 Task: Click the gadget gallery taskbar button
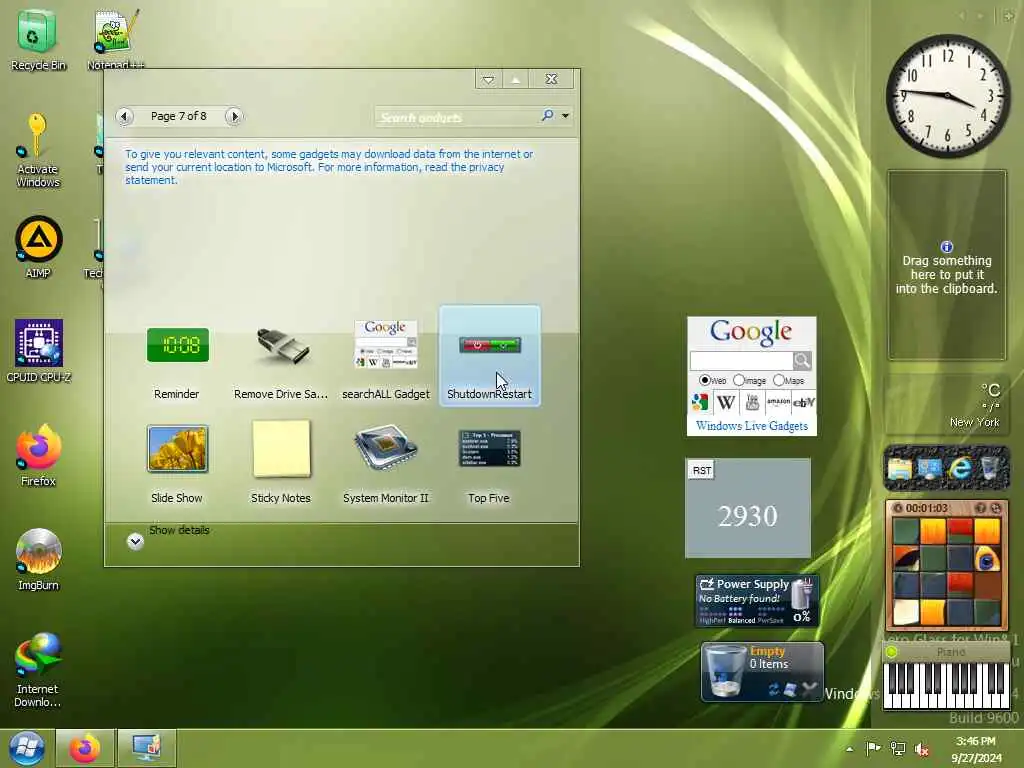click(146, 748)
